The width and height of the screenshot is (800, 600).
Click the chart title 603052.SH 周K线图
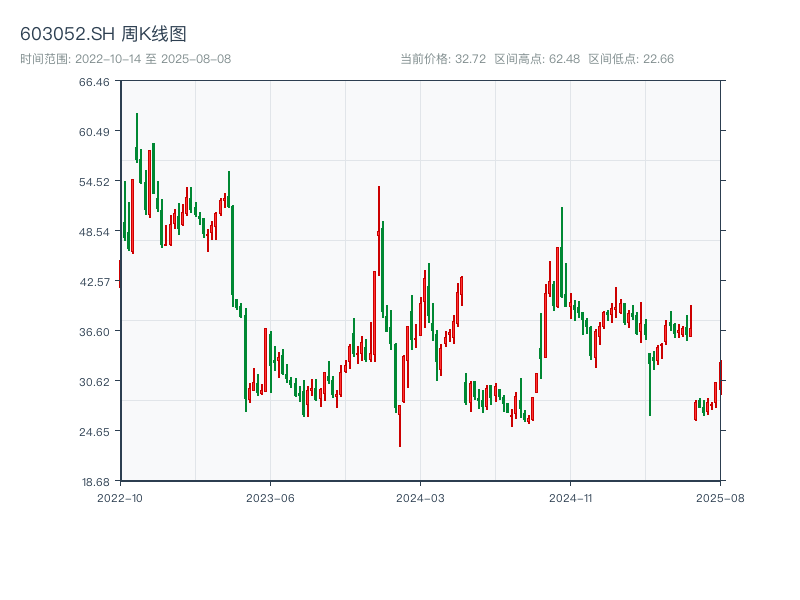click(103, 34)
